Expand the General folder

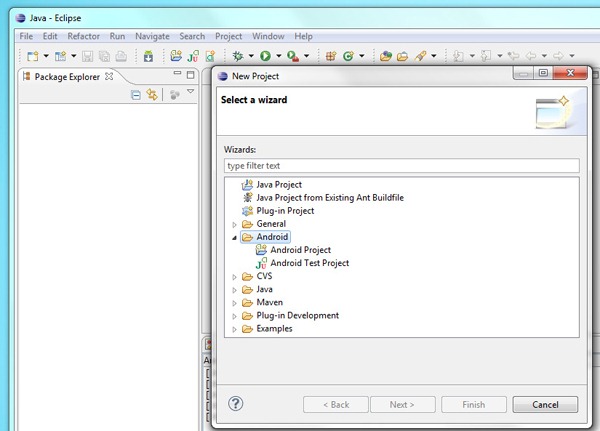coord(234,224)
